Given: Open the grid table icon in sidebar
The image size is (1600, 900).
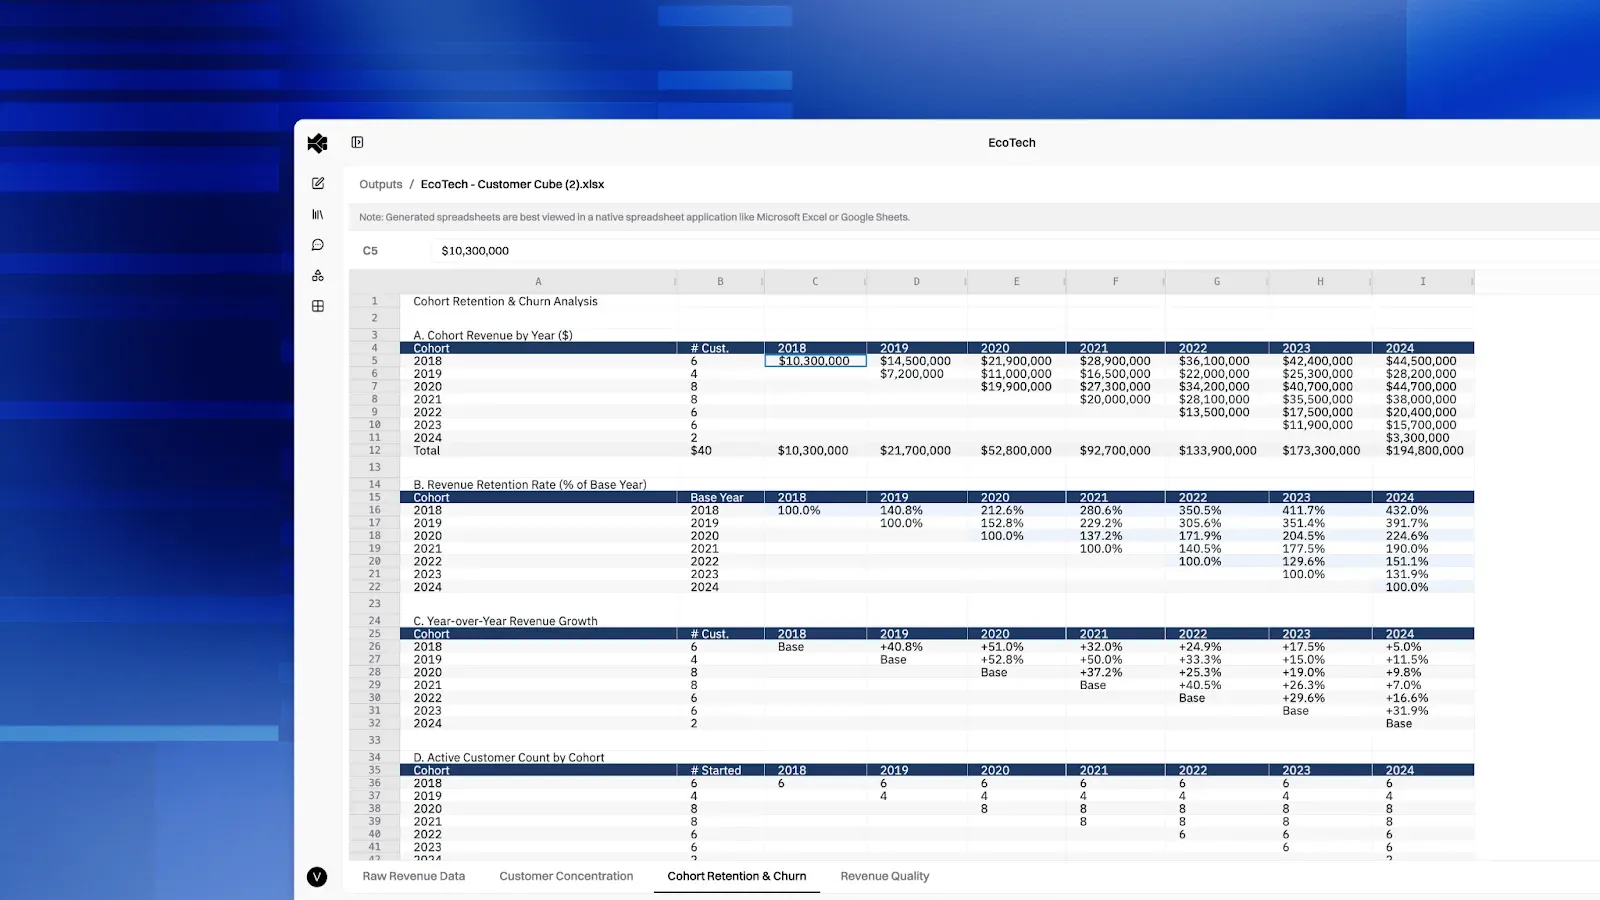Looking at the screenshot, I should 318,306.
